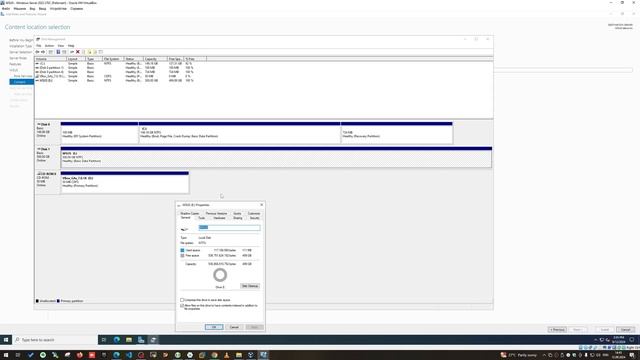The width and height of the screenshot is (640, 360).
Task: Switch to the Previous Versions tab
Action: click(x=216, y=213)
